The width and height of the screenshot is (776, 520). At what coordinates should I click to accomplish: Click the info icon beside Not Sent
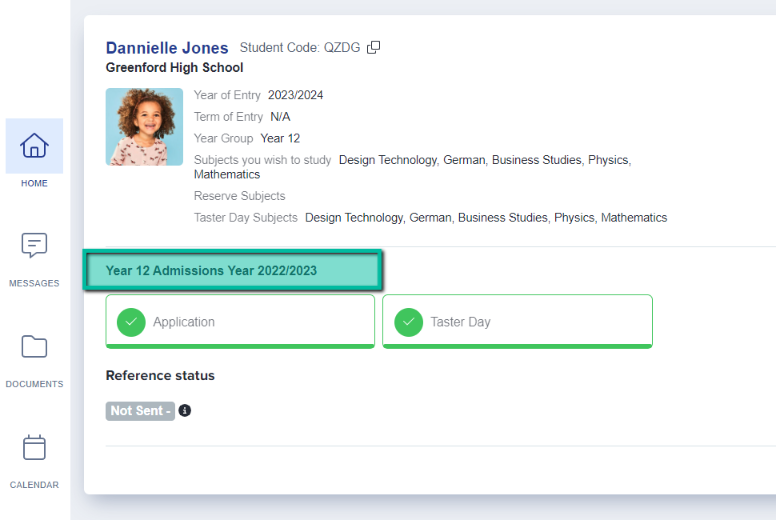click(x=185, y=411)
